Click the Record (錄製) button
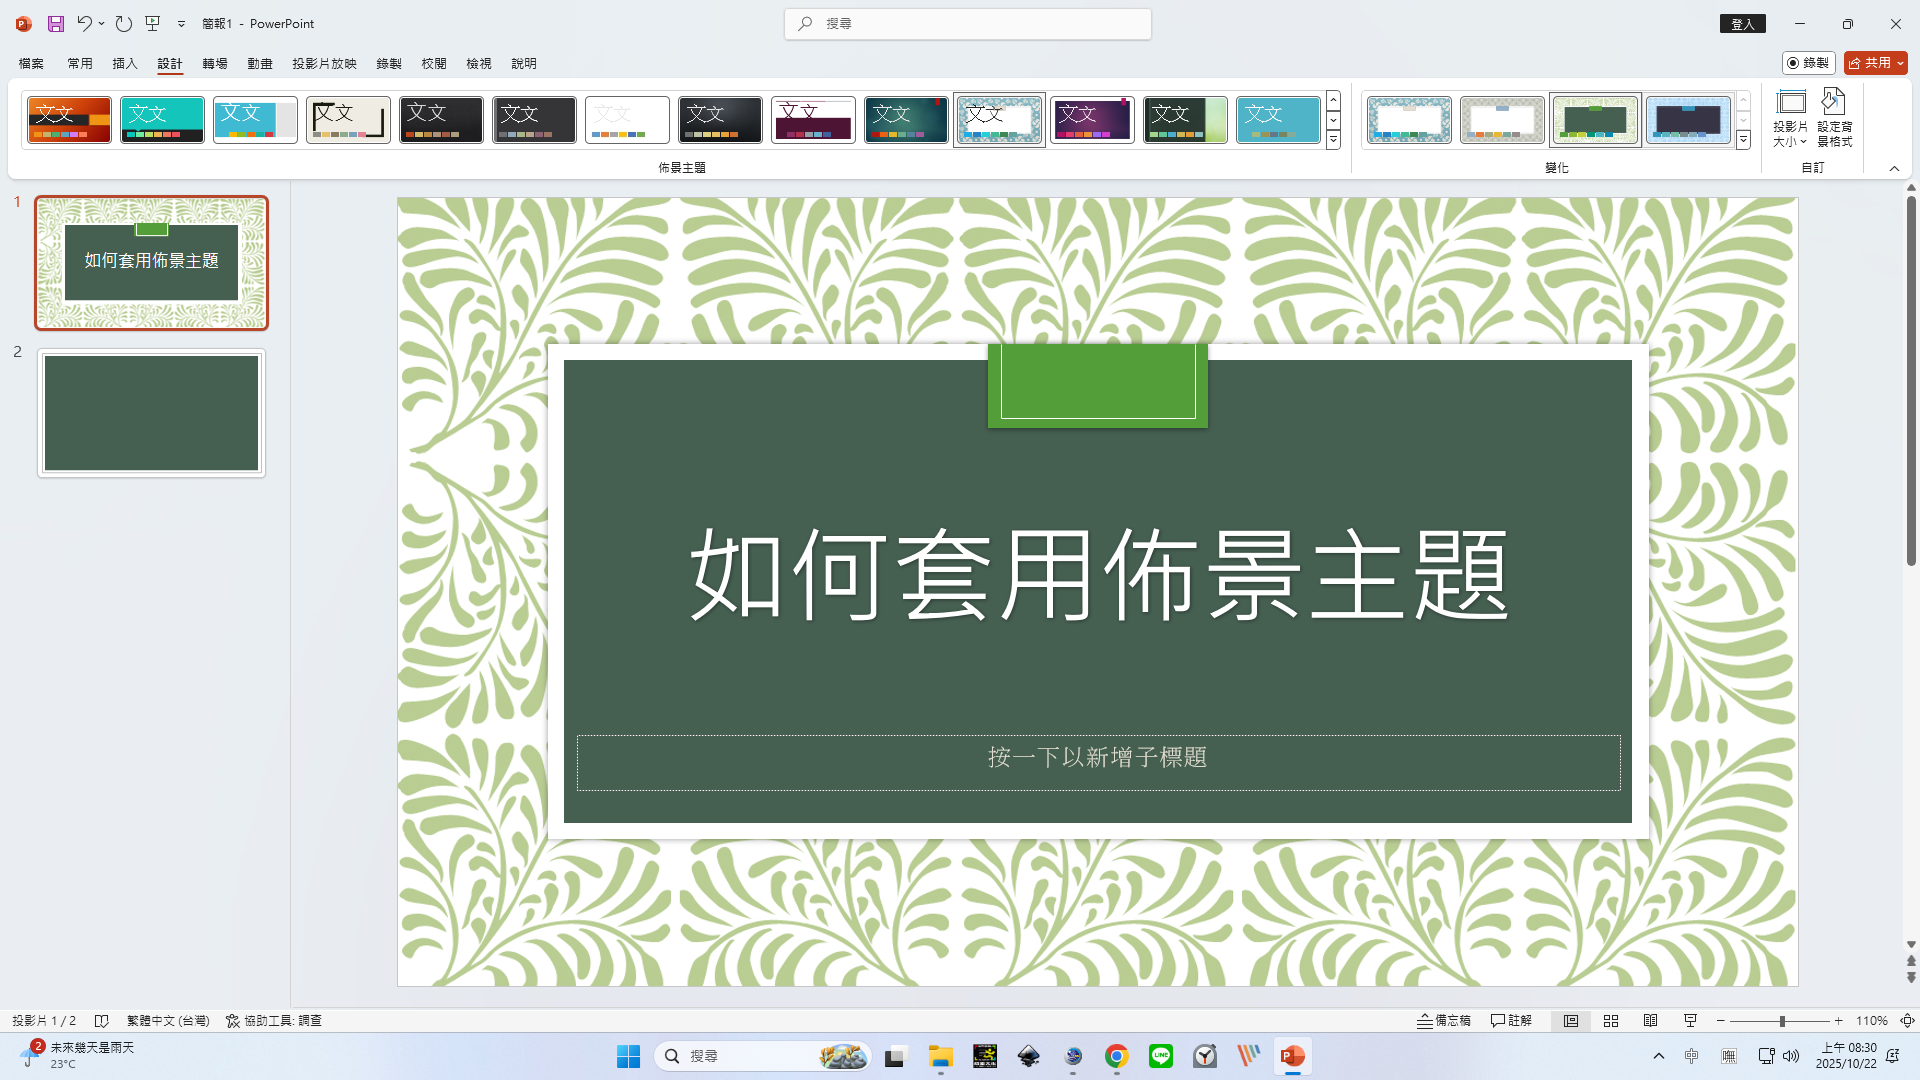 tap(1808, 63)
